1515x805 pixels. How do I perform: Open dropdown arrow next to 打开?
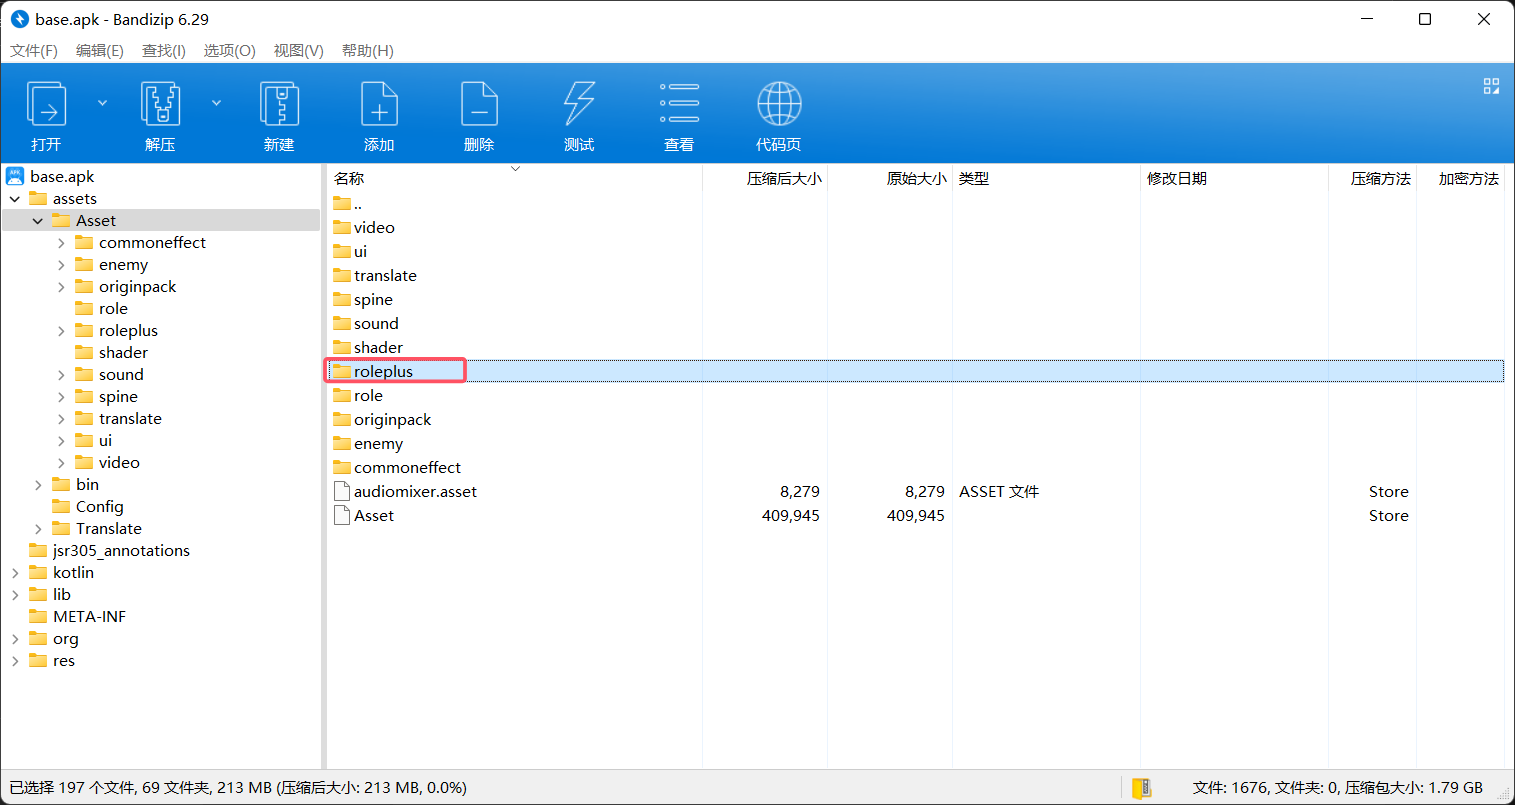point(102,103)
